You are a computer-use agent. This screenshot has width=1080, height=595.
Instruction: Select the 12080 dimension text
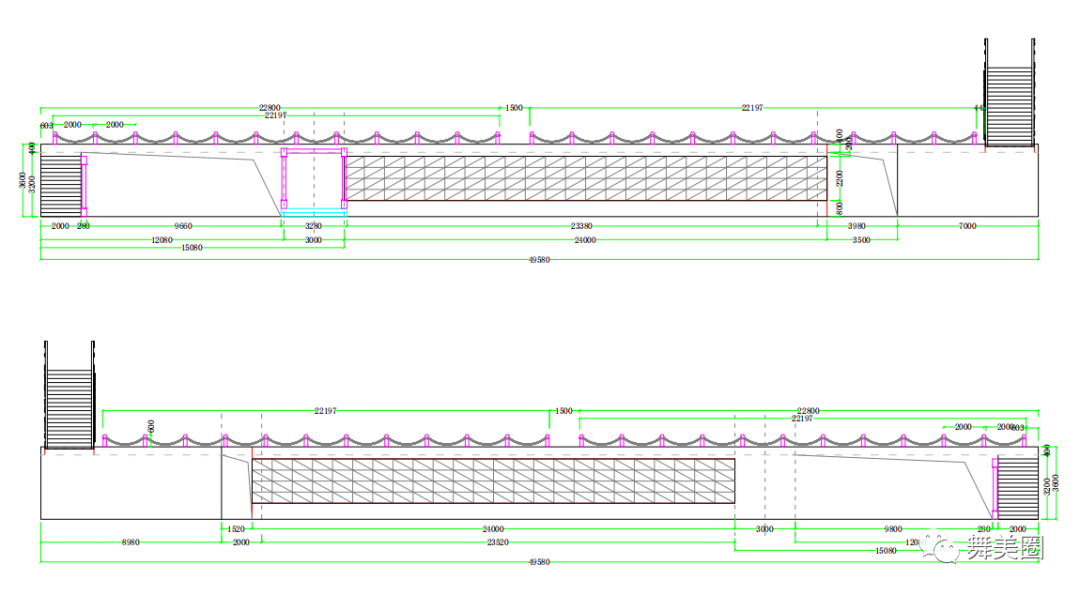point(160,240)
